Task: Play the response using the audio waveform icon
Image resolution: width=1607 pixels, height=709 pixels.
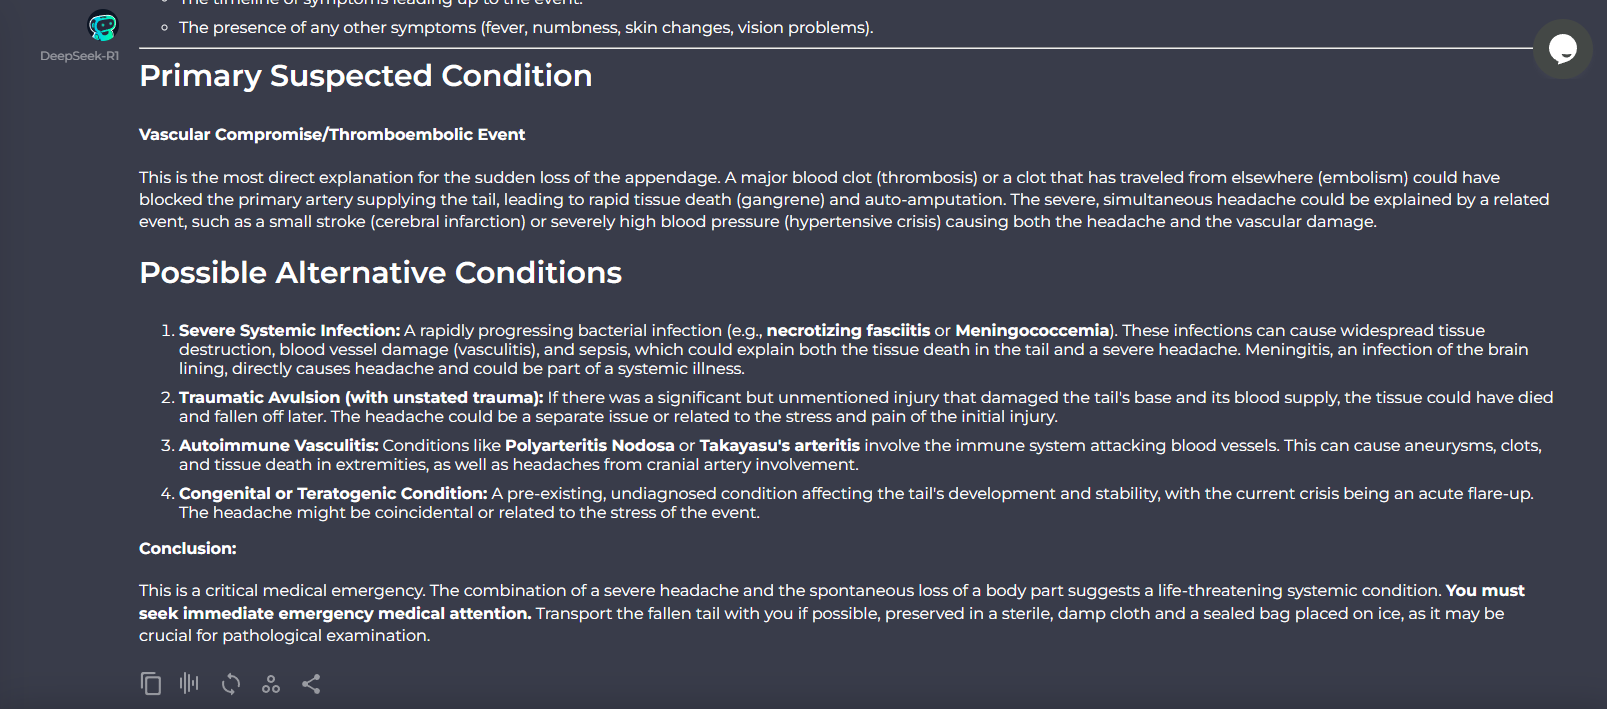Action: point(189,684)
